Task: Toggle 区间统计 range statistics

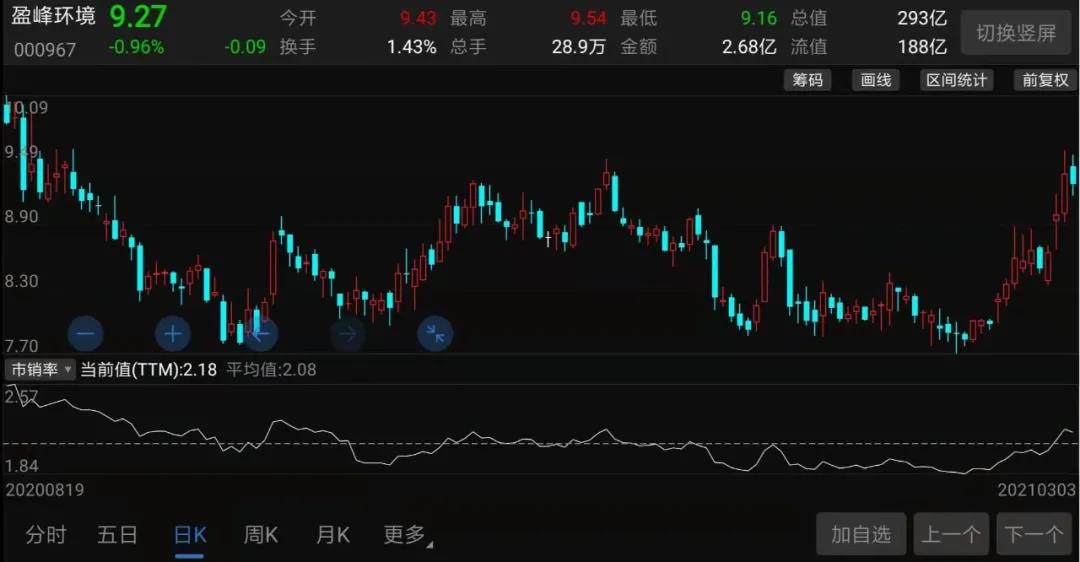Action: click(x=956, y=80)
